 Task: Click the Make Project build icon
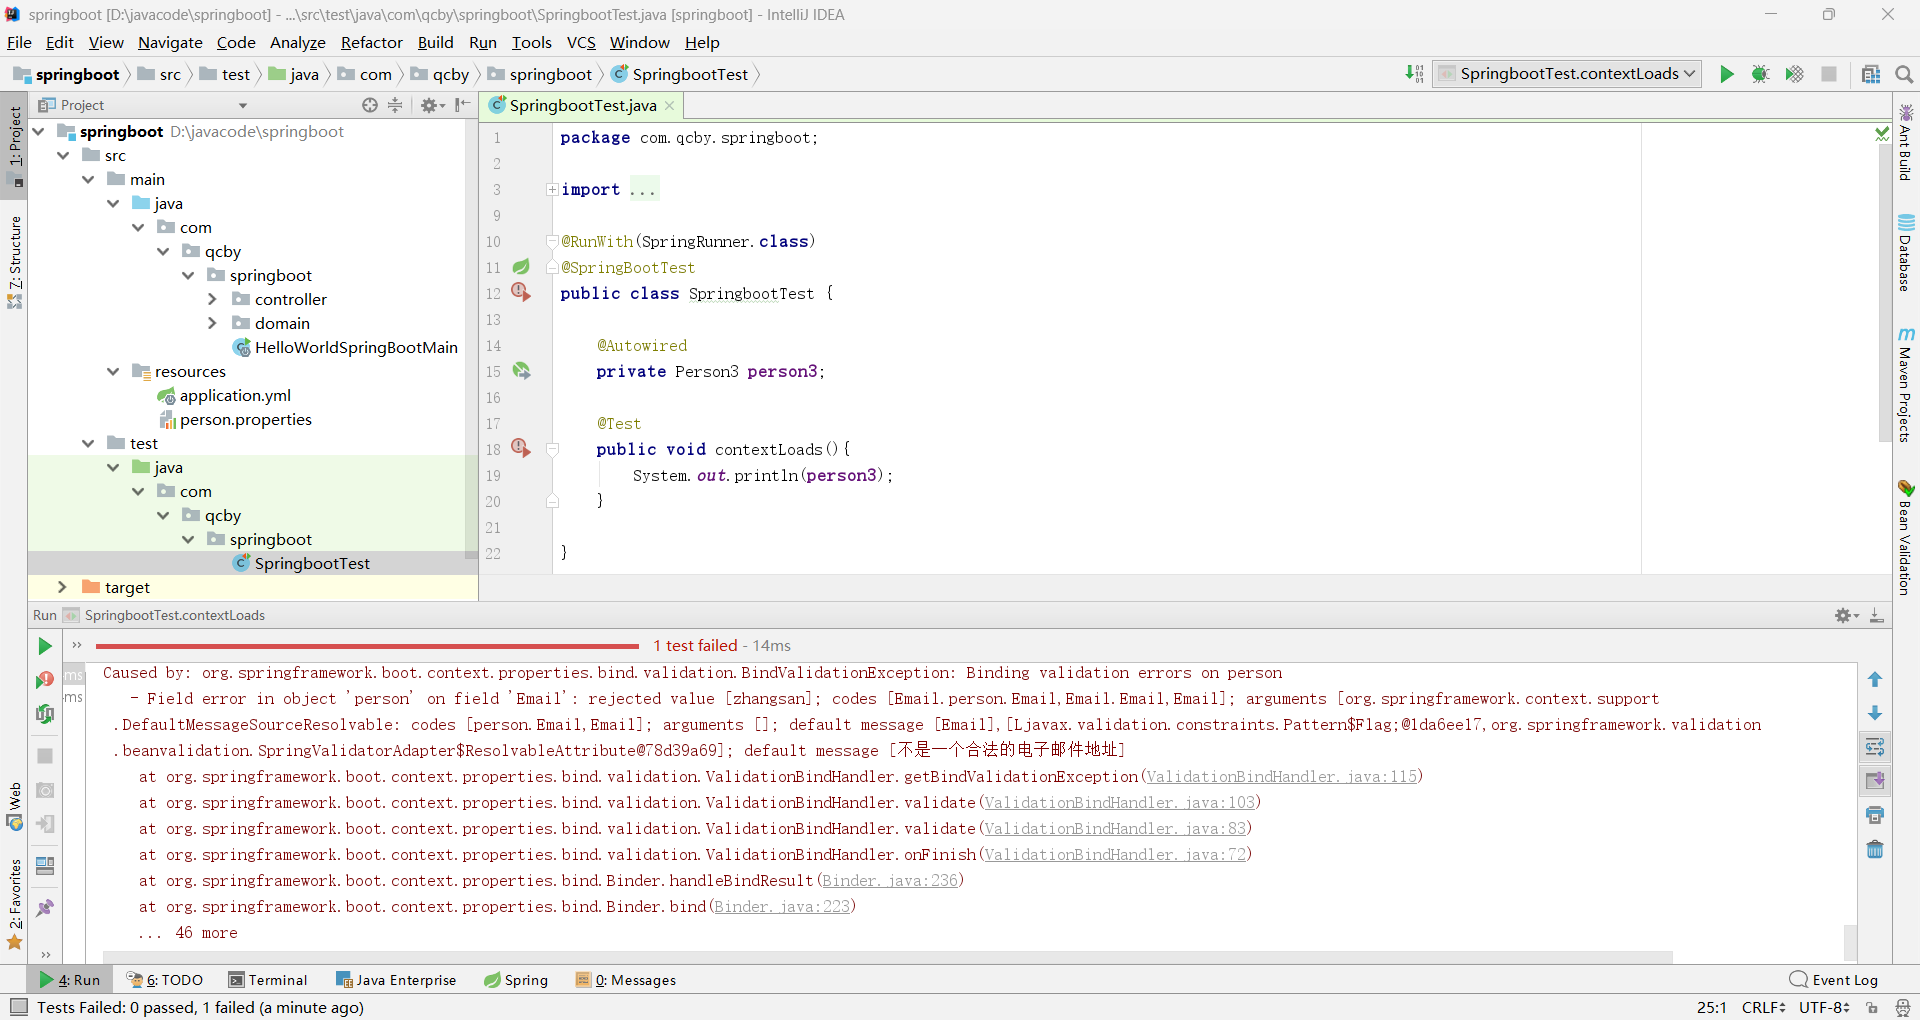click(1414, 74)
